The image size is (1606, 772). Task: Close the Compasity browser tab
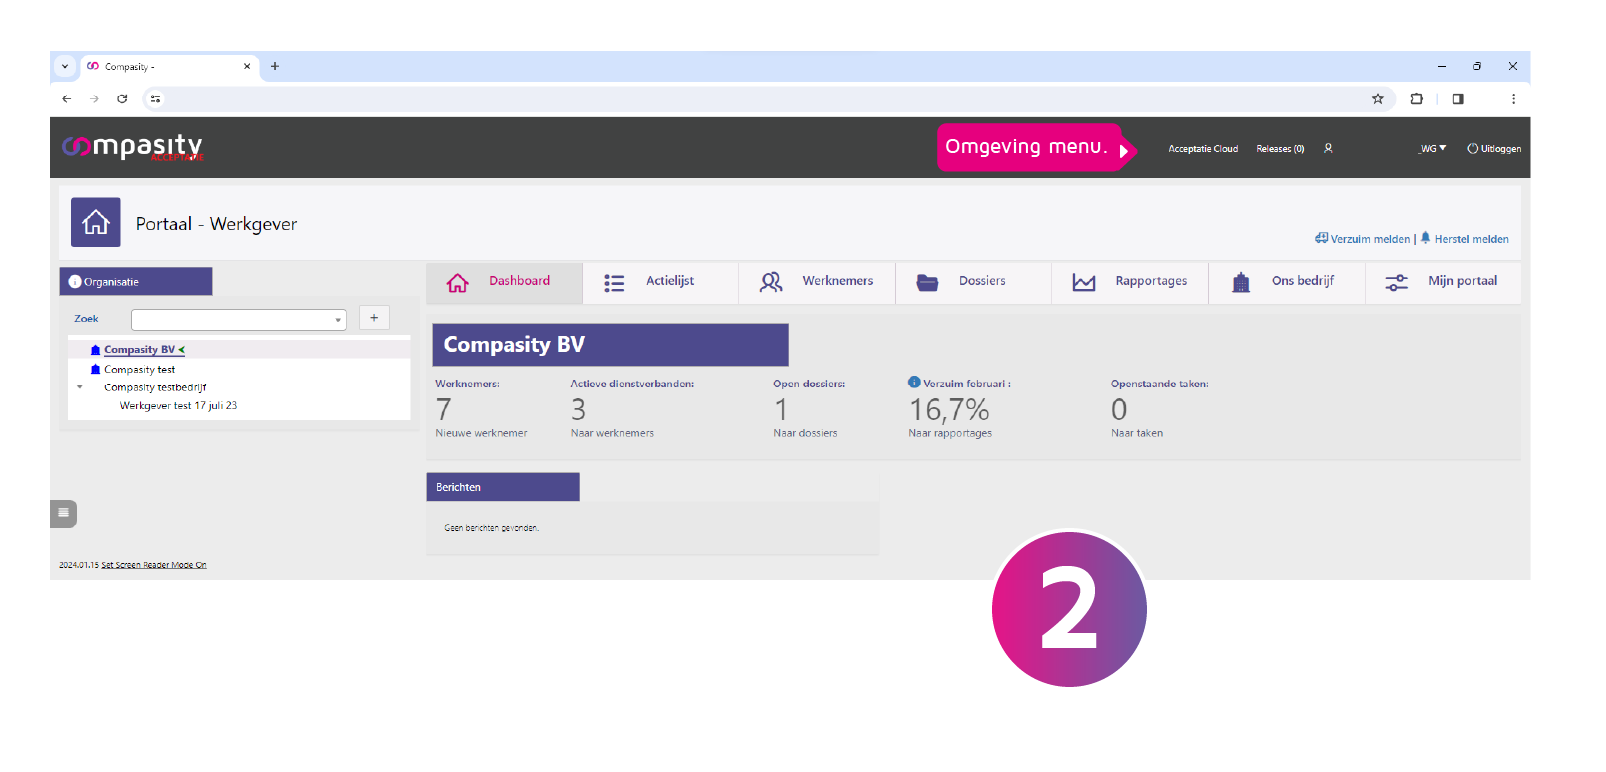click(x=247, y=67)
